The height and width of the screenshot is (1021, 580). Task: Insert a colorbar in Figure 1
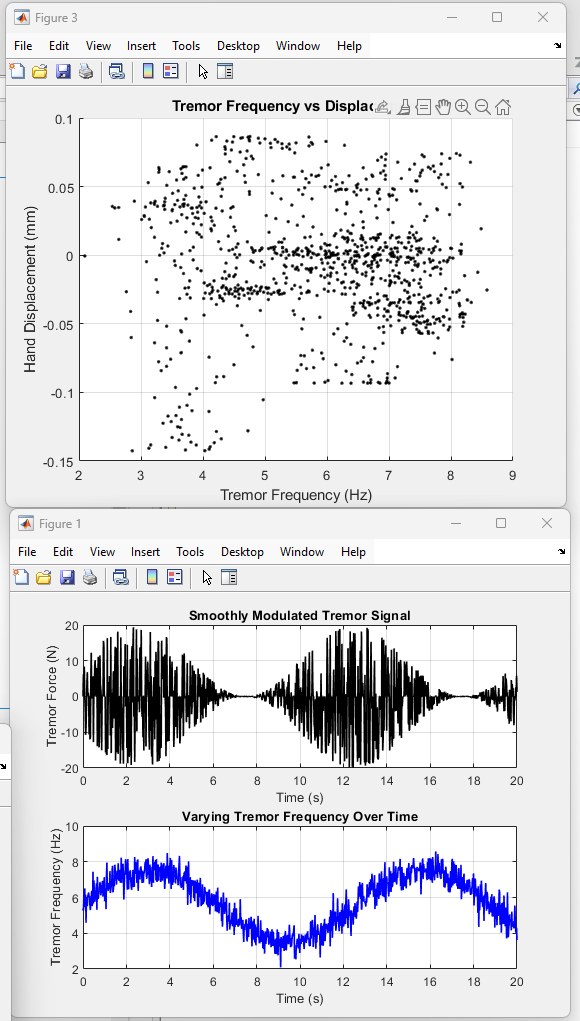tap(152, 578)
